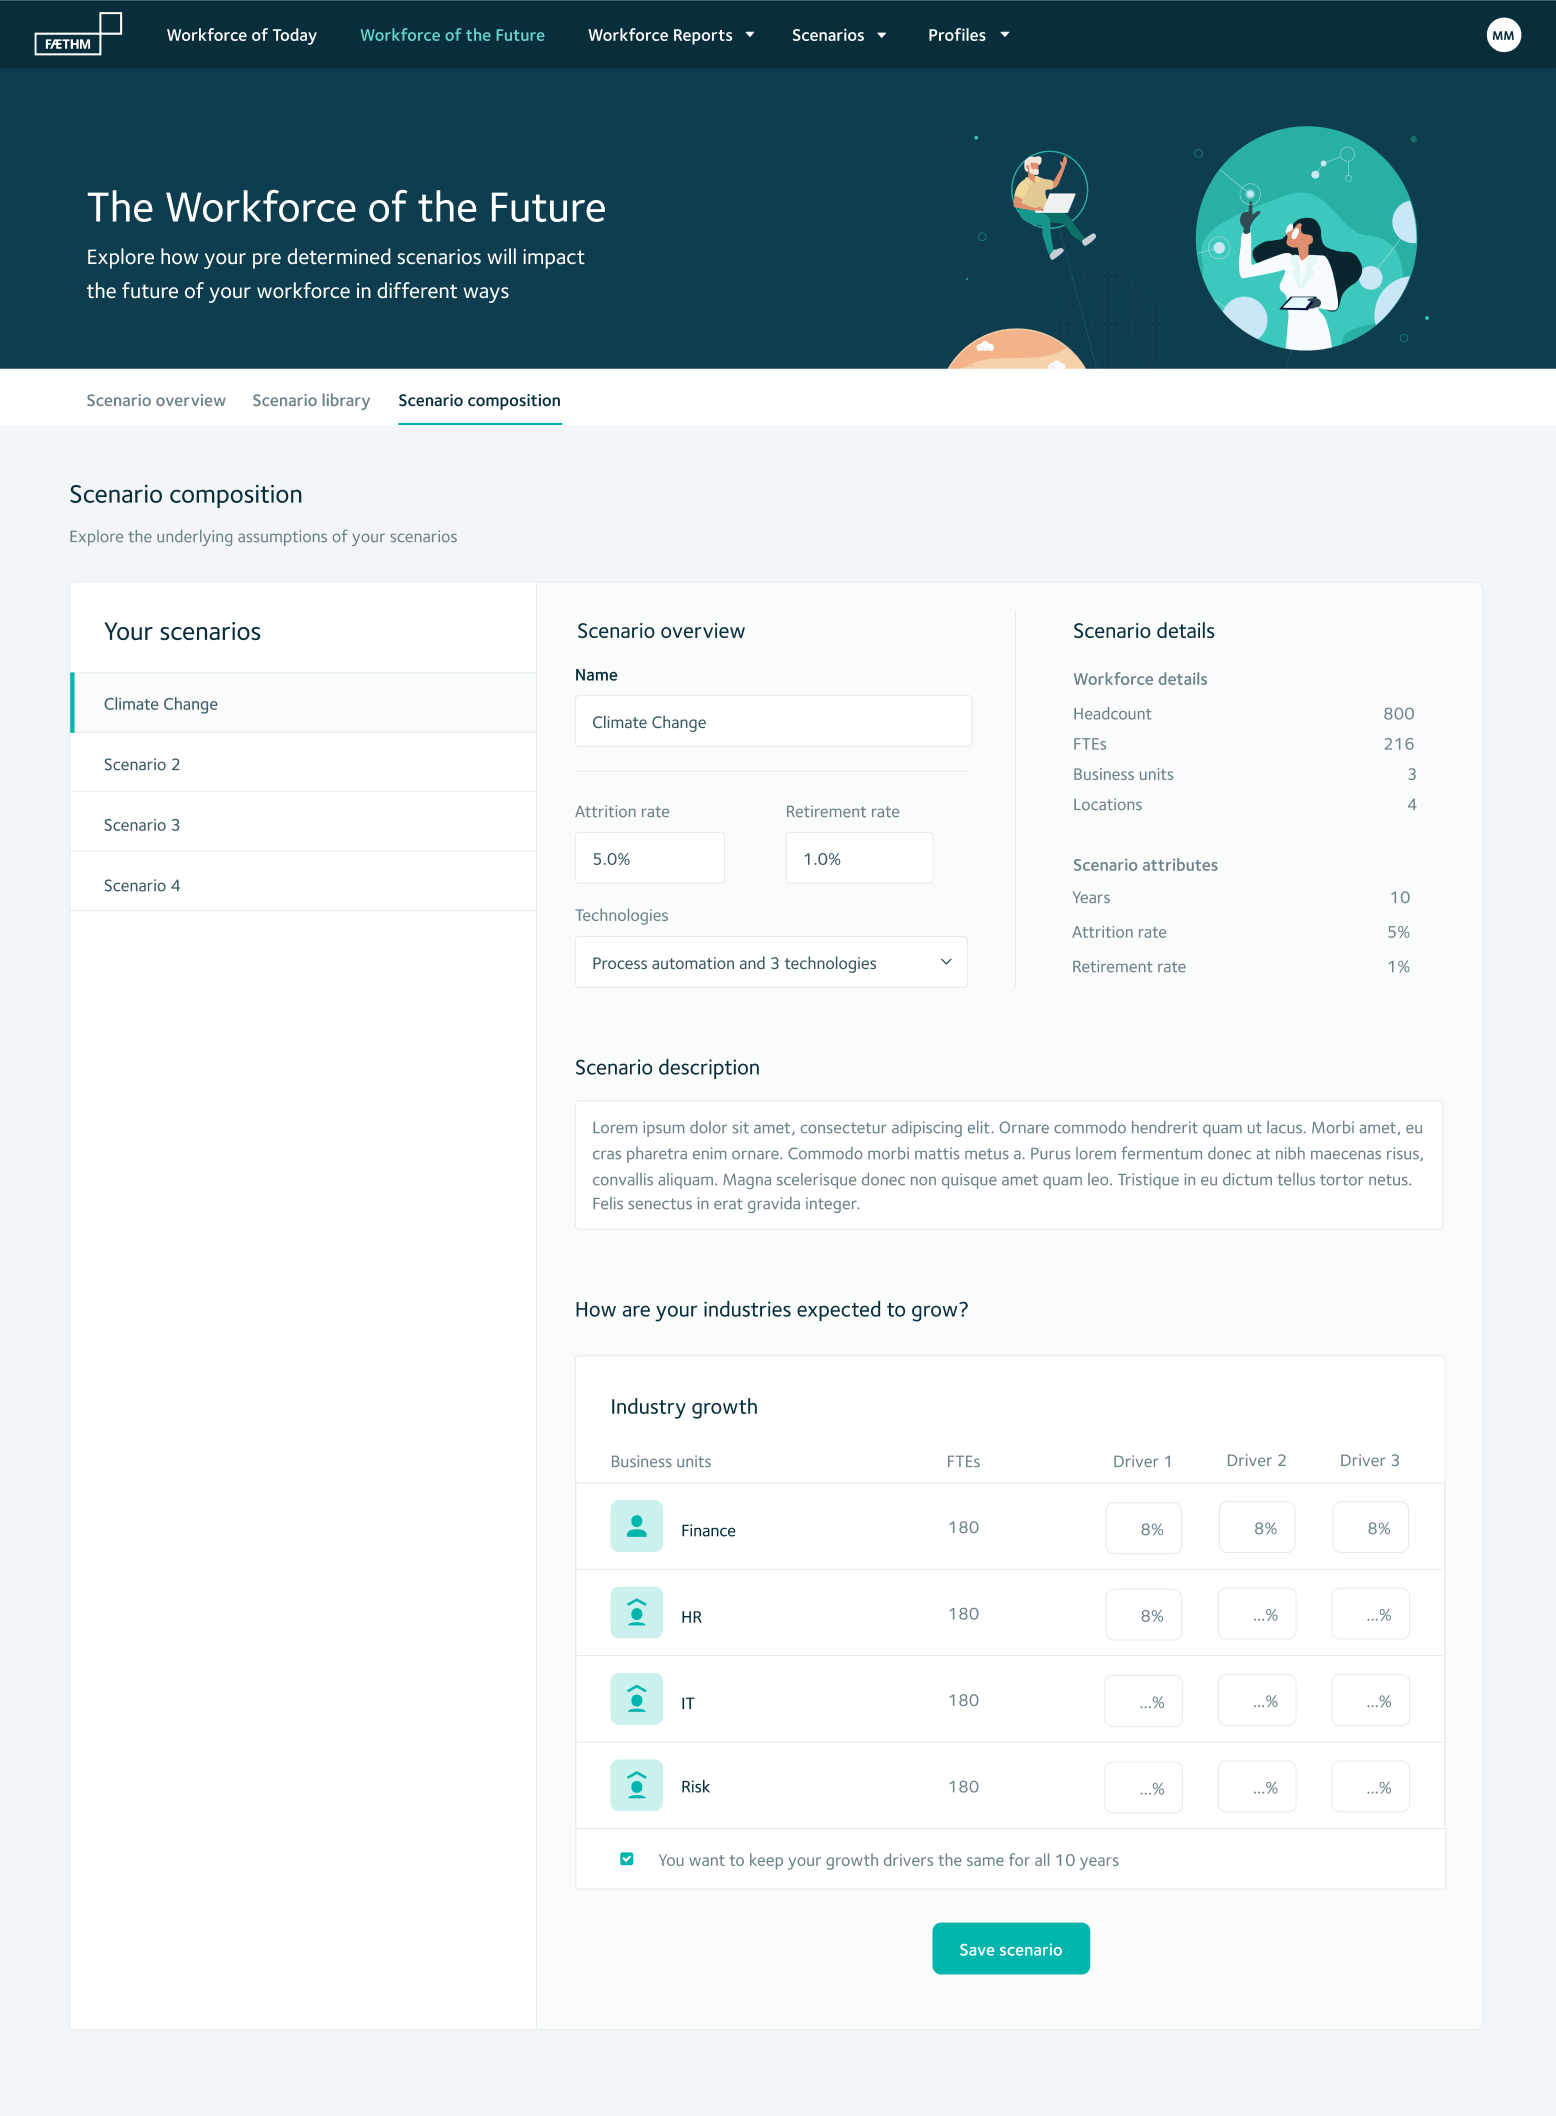The width and height of the screenshot is (1556, 2116).
Task: Click Finance Driver 1 percentage field
Action: pos(1143,1528)
